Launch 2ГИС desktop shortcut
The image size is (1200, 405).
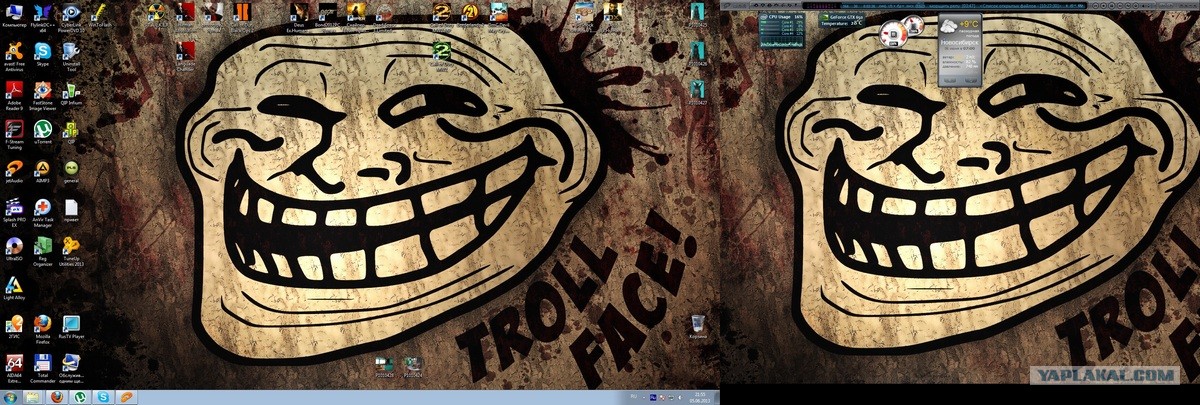point(14,327)
